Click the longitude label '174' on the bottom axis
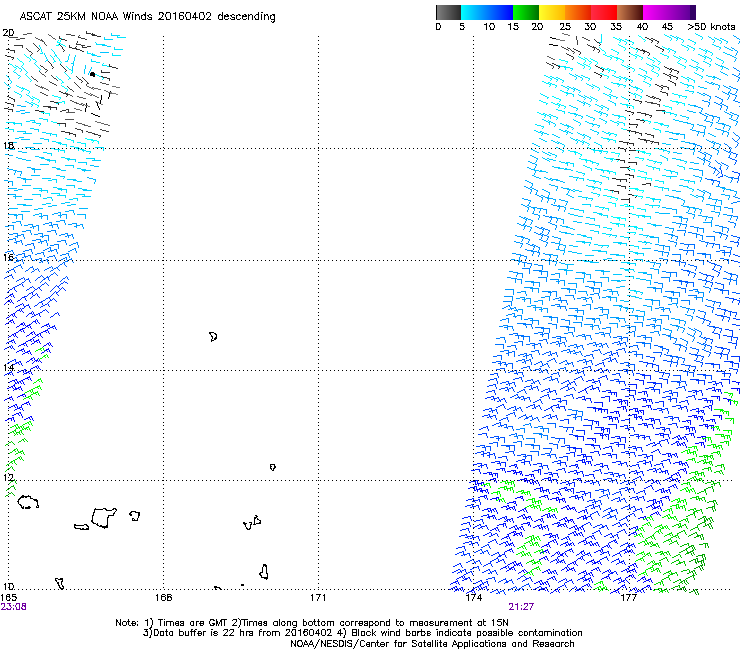Image resolution: width=740 pixels, height=650 pixels. (x=474, y=598)
